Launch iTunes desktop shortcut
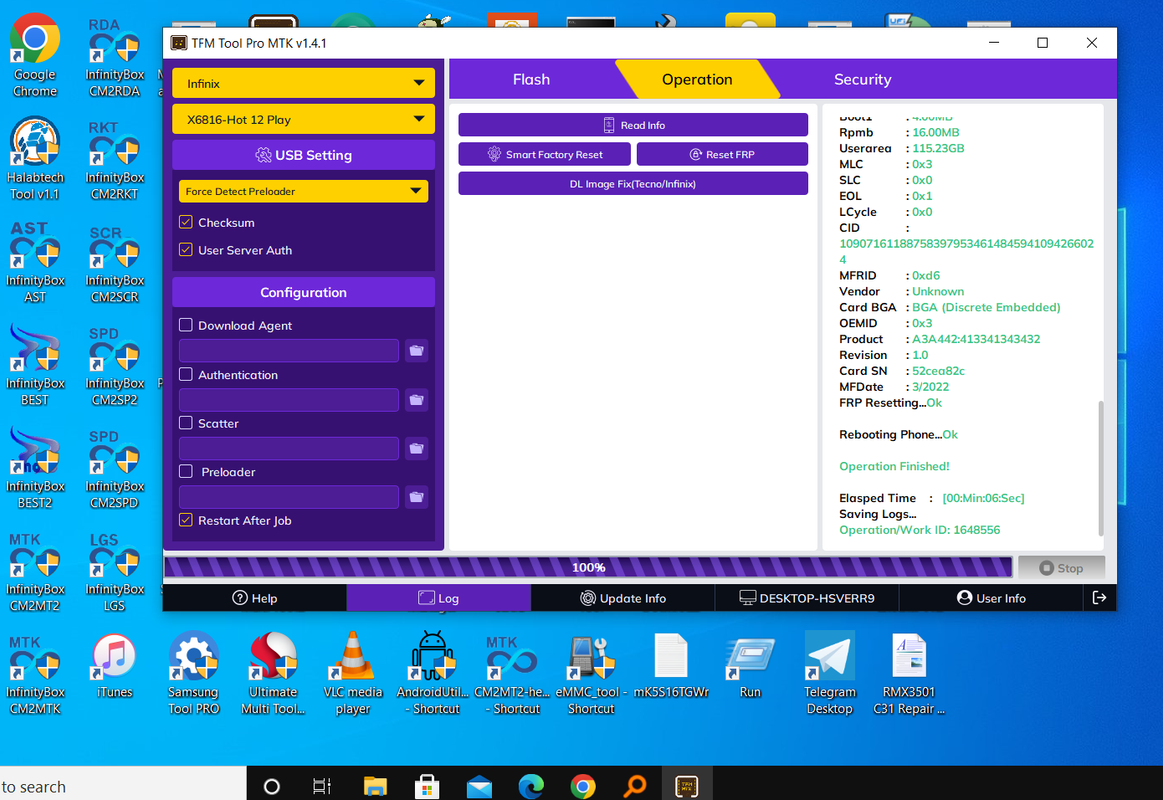Viewport: 1163px width, 800px height. (x=114, y=667)
